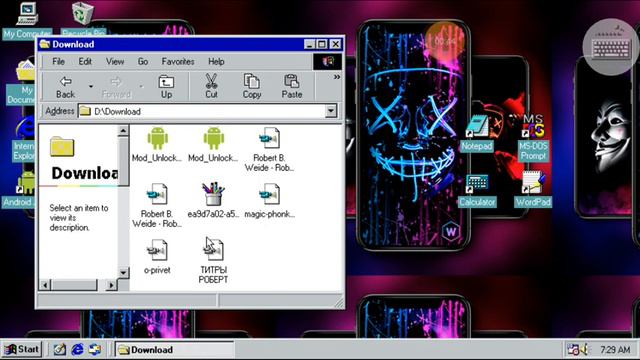Image resolution: width=640 pixels, height=360 pixels.
Task: Select the o-privet file
Action: pyautogui.click(x=157, y=256)
